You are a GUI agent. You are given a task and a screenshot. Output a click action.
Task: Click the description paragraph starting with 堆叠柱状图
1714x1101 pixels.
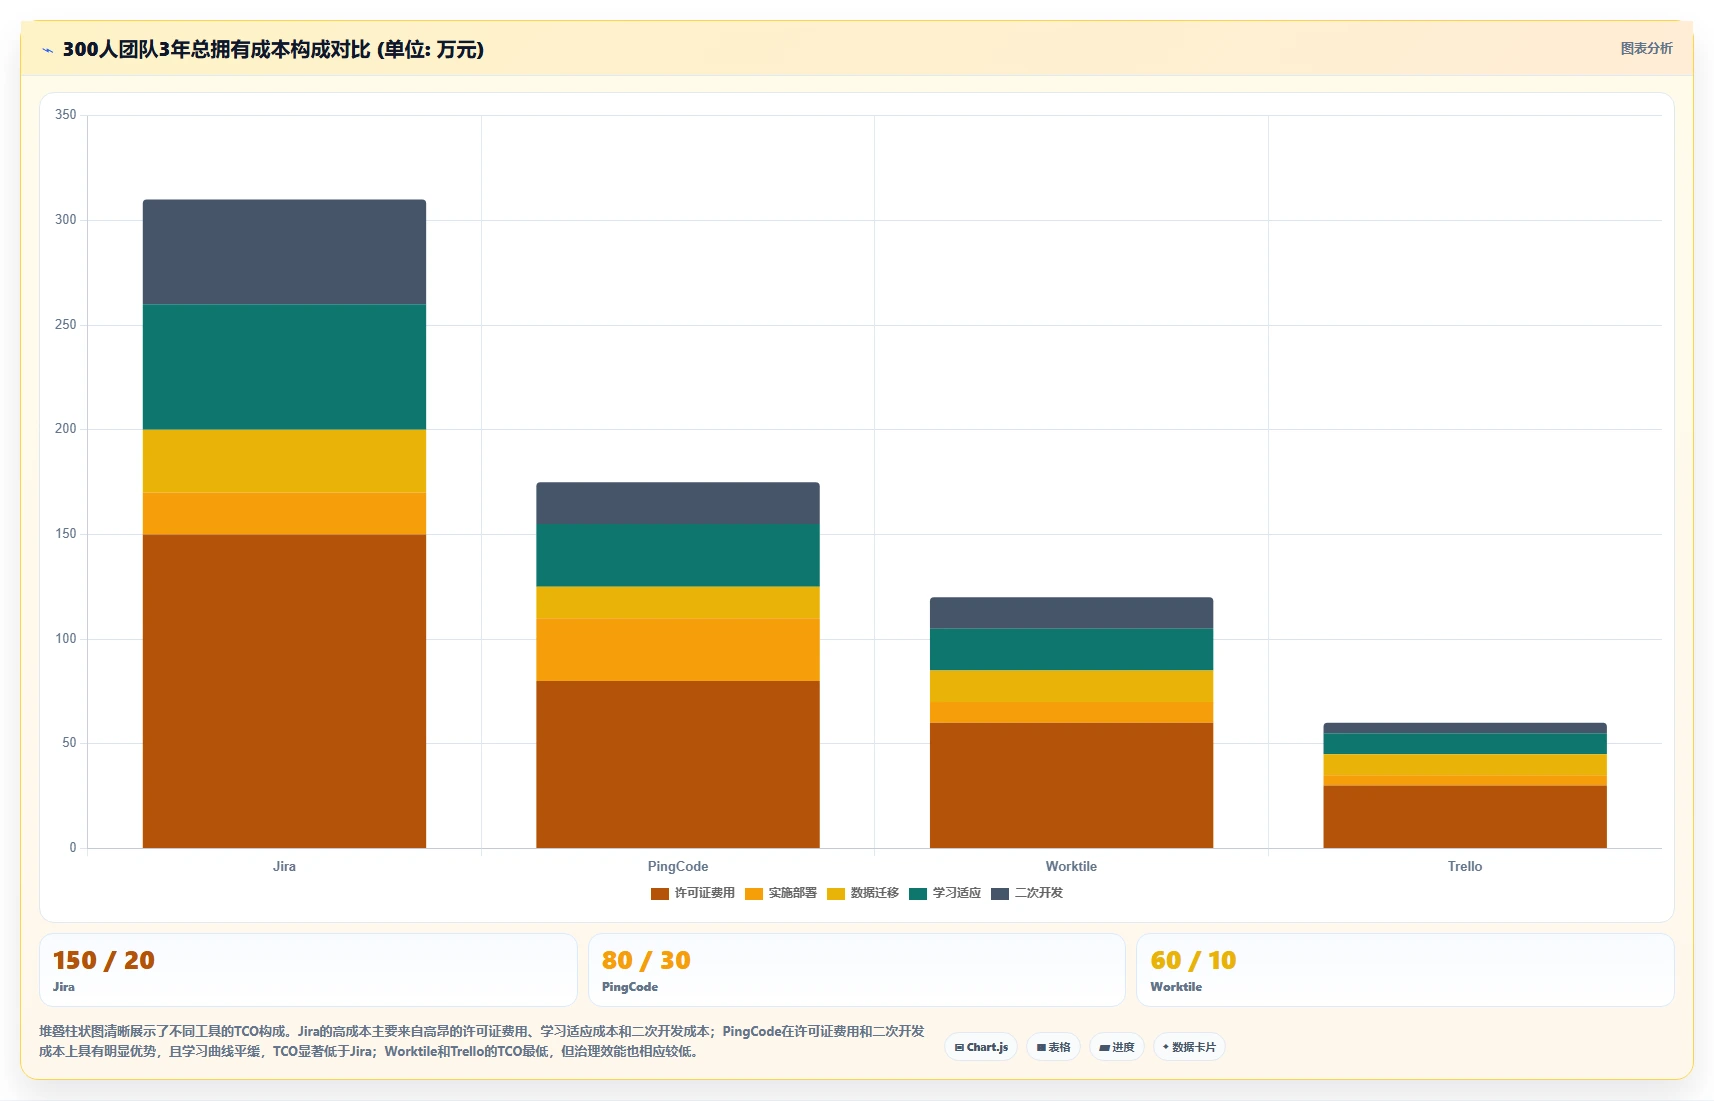coord(482,1041)
